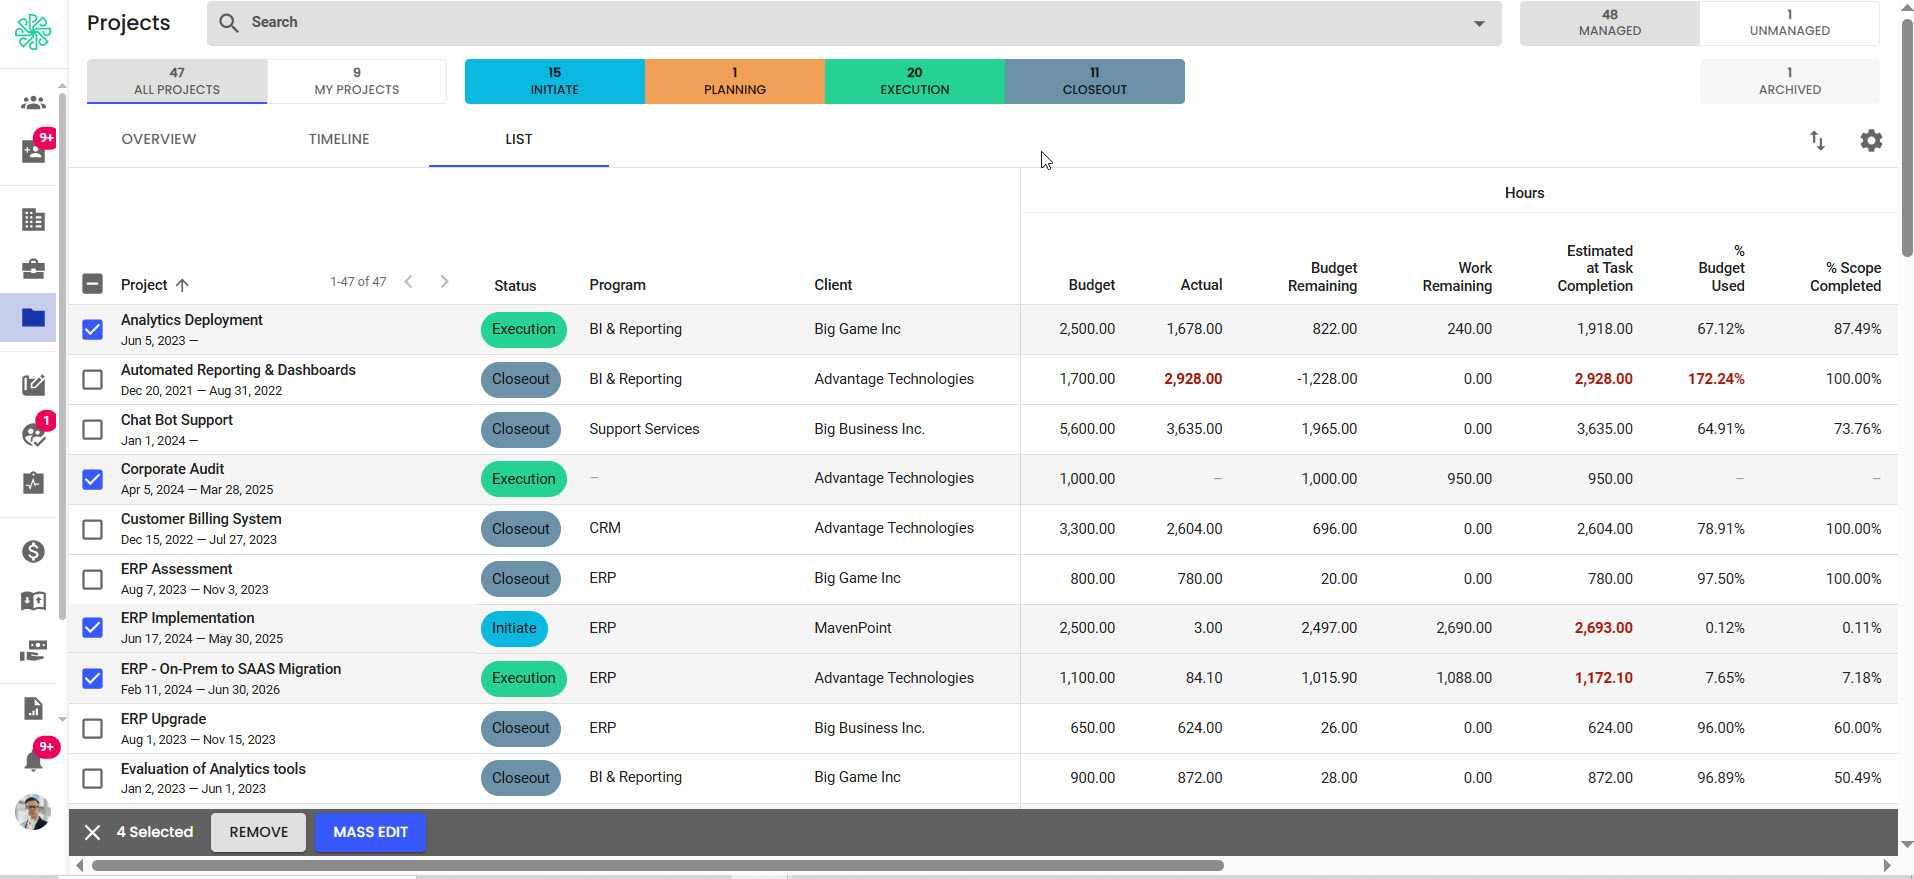Open user profile avatar menu
Image resolution: width=1914 pixels, height=879 pixels.
click(x=33, y=812)
